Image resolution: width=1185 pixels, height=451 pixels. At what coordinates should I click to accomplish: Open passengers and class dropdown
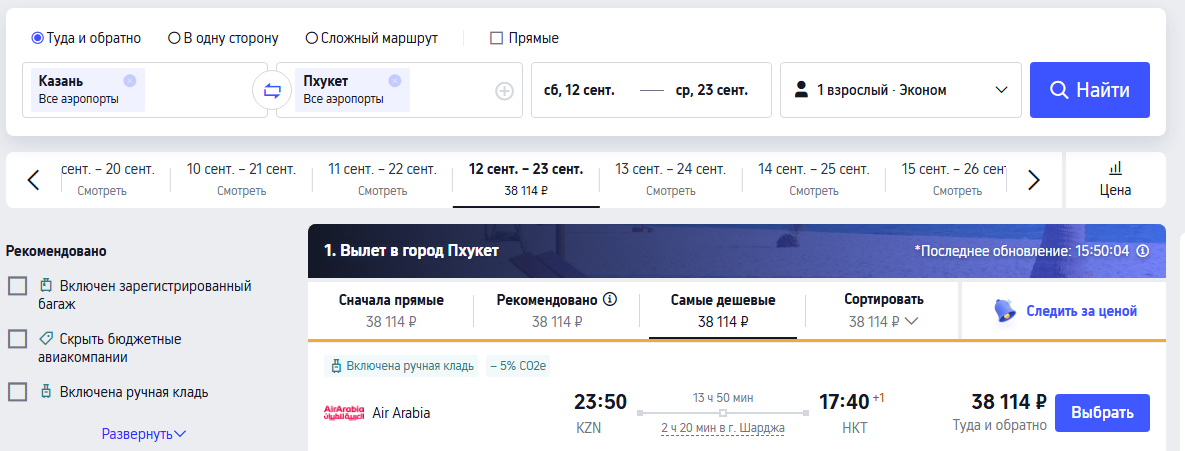[x=900, y=91]
